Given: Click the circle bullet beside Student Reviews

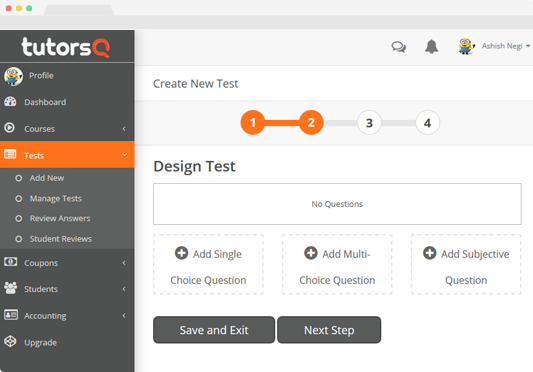Looking at the screenshot, I should (x=19, y=239).
